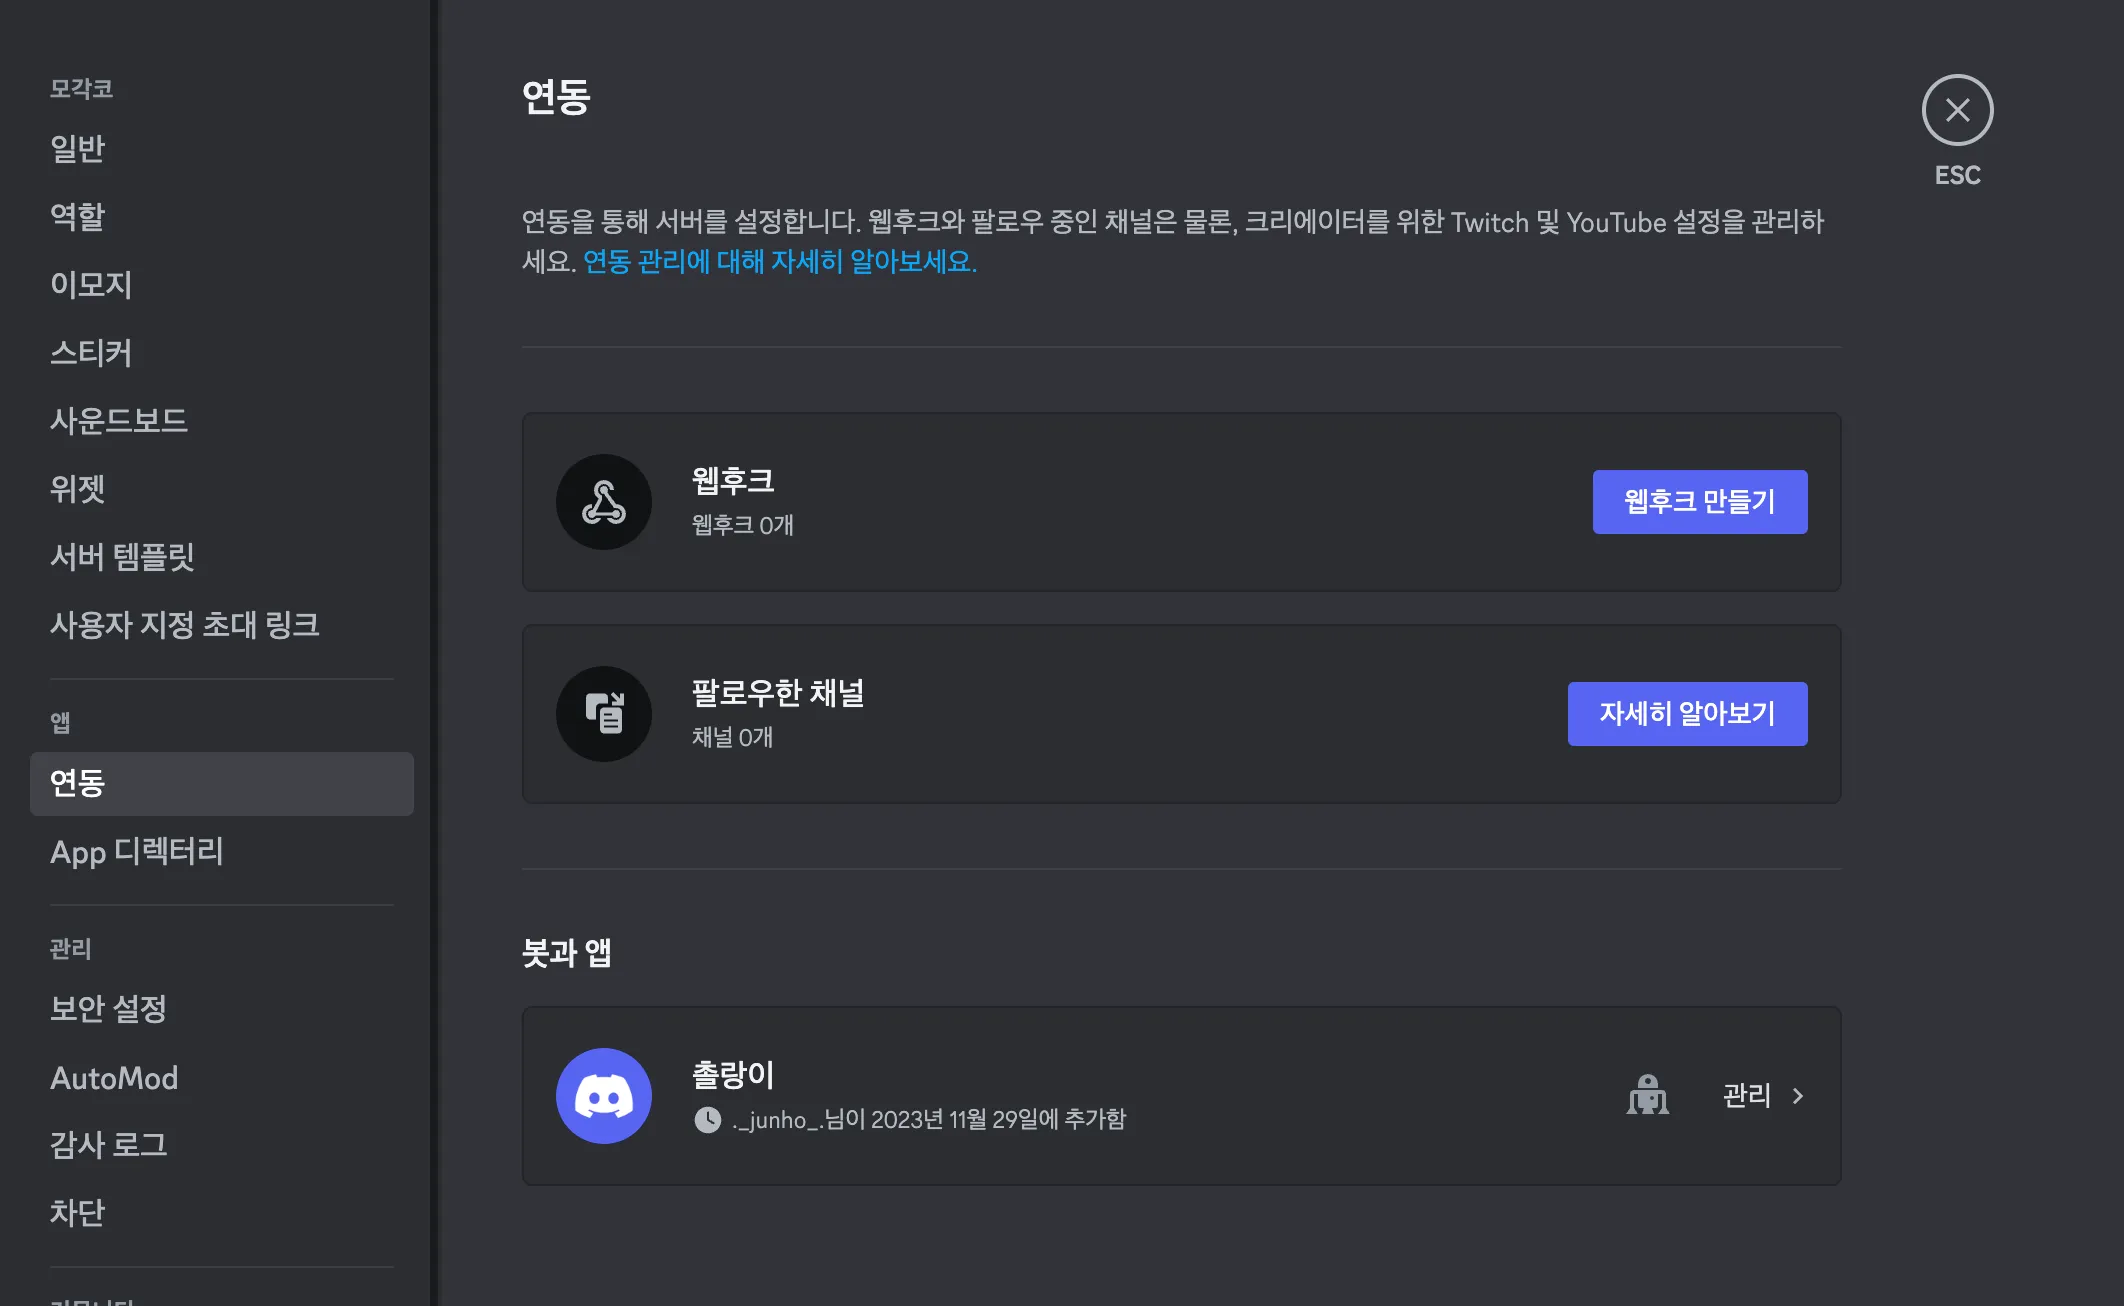This screenshot has width=2124, height=1306.
Task: Open 관리 for the 촐랑이 bot
Action: pos(1747,1096)
